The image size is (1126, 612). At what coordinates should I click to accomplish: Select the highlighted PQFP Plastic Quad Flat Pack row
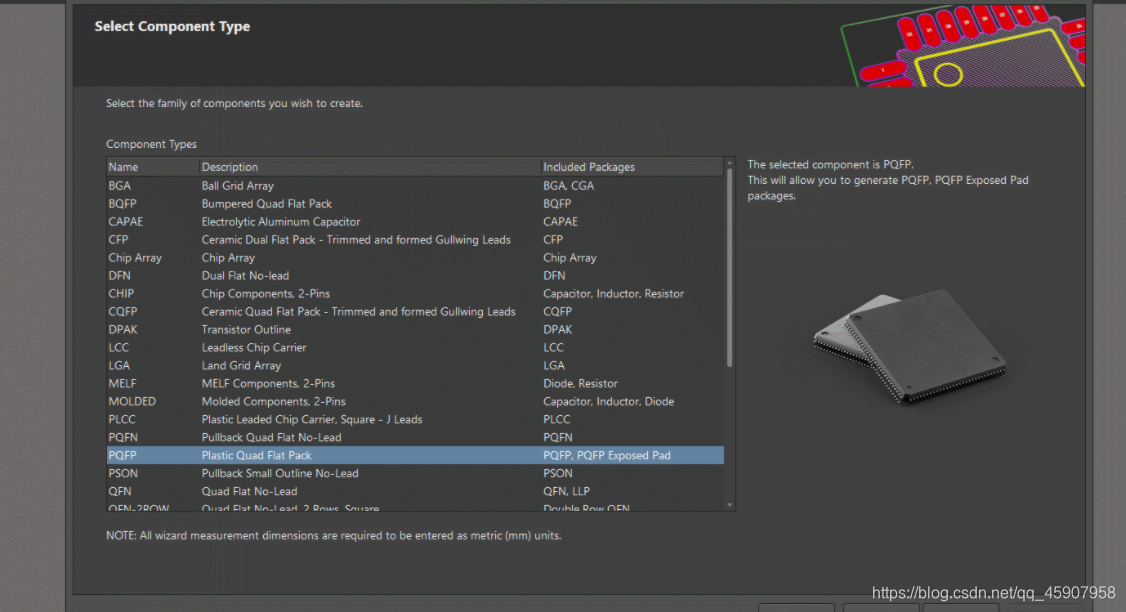click(300, 456)
